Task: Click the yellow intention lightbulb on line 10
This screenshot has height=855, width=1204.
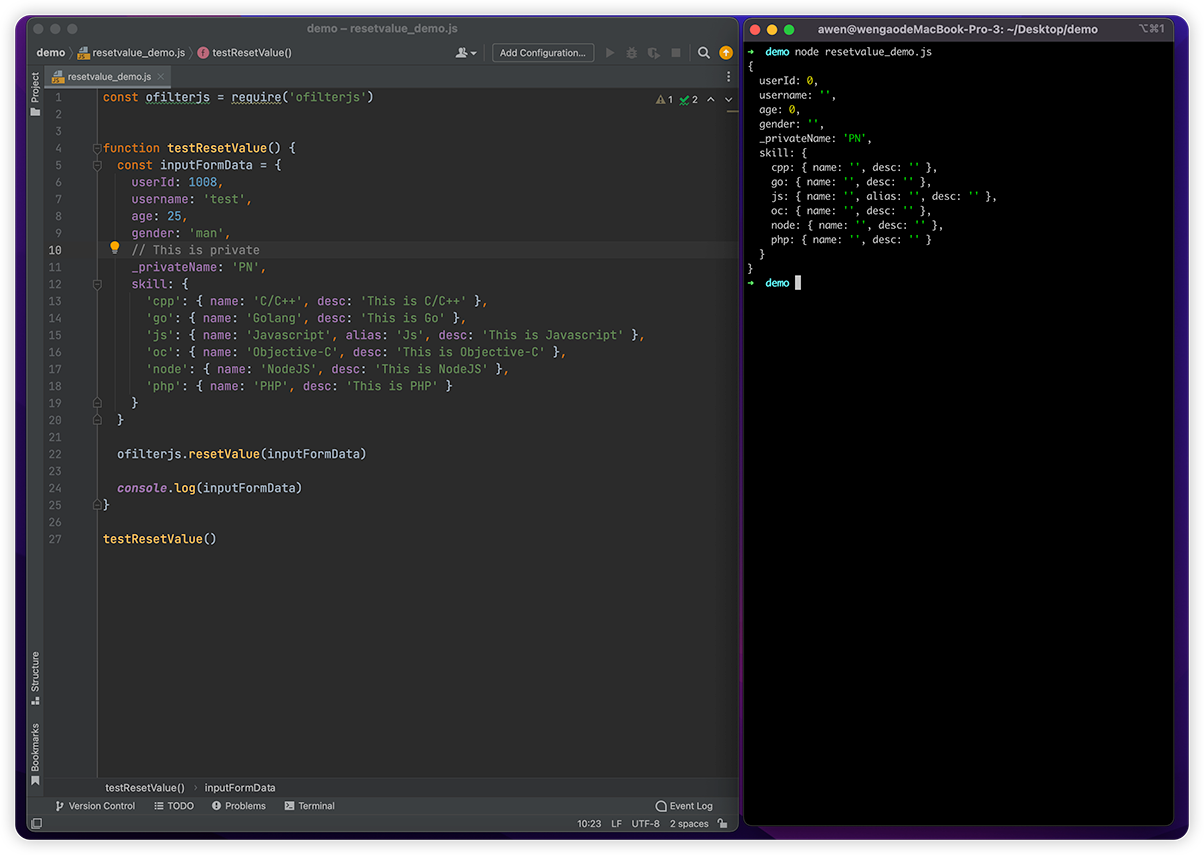Action: 115,248
